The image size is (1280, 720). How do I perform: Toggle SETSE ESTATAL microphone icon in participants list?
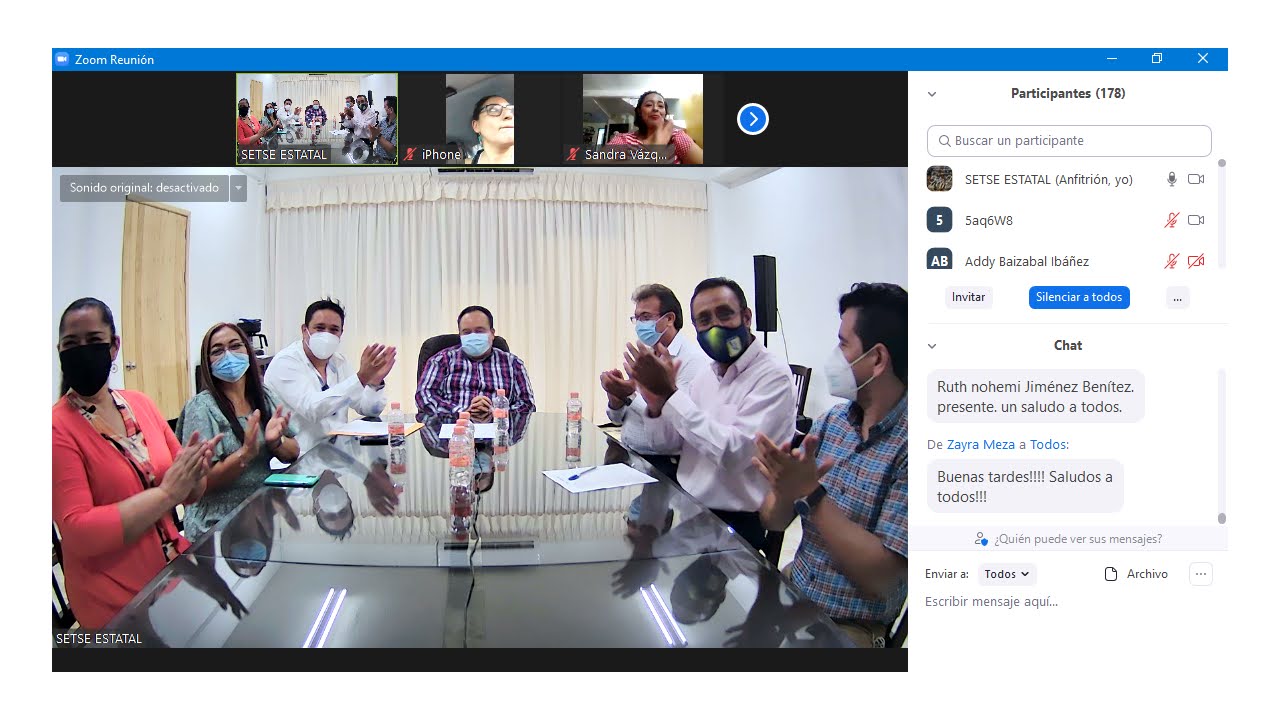point(1172,179)
